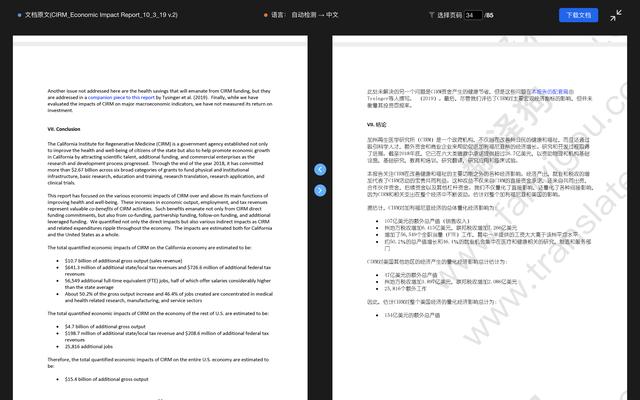
Task: Click the /85 total pages text
Action: pyautogui.click(x=489, y=15)
